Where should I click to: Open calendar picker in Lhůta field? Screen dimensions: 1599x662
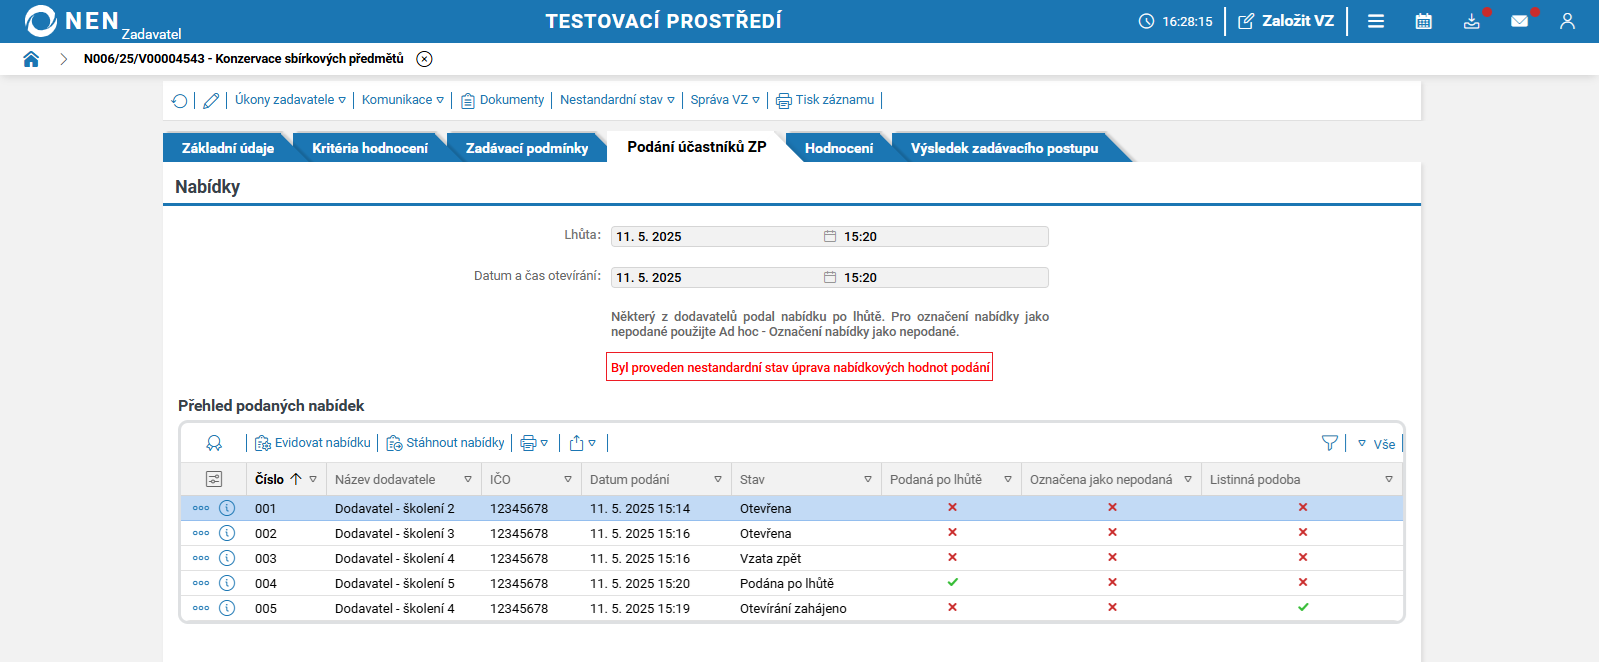click(x=830, y=236)
